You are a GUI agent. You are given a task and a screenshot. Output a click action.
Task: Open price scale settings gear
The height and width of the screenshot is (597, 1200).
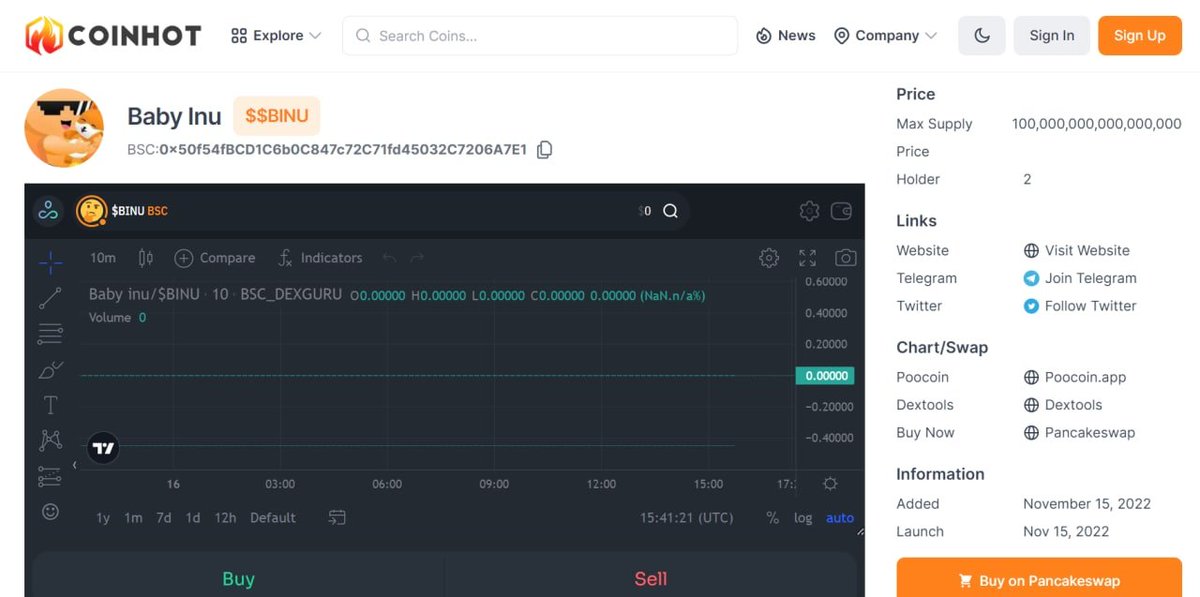(x=830, y=484)
